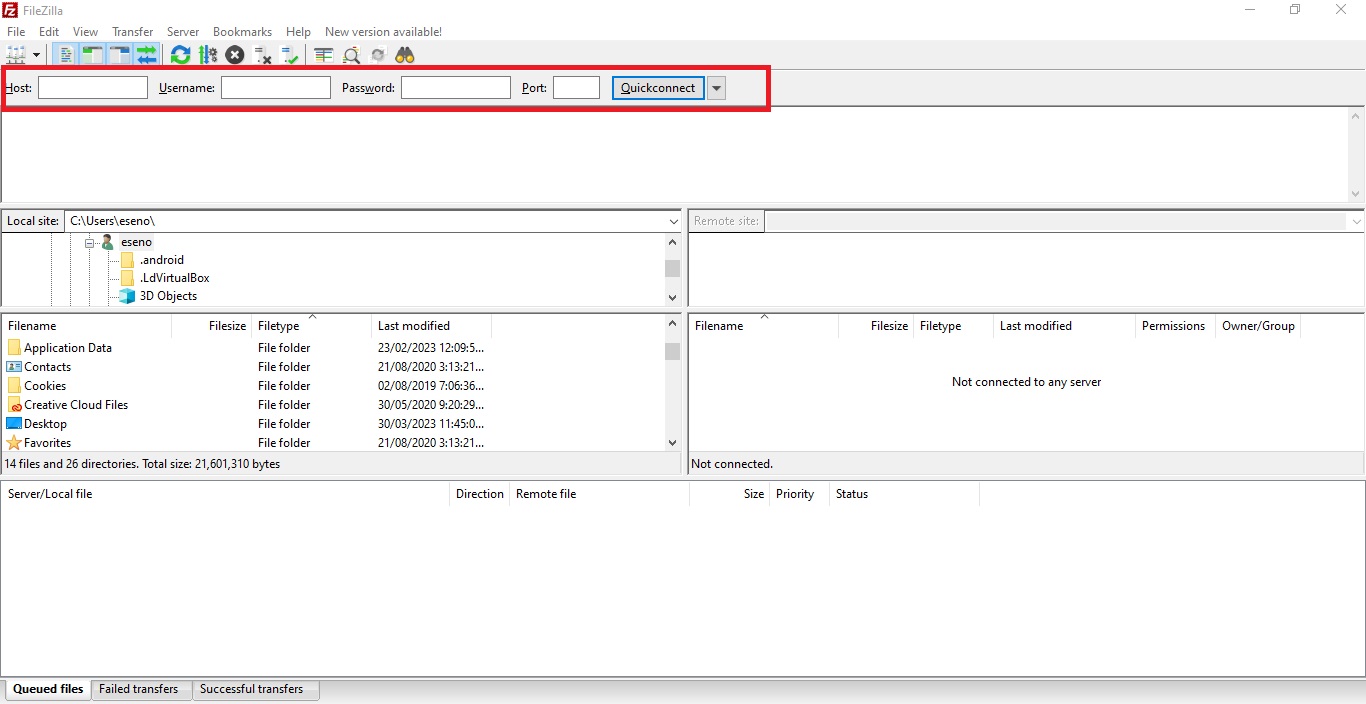Select the eseno folder in the tree

tap(136, 242)
